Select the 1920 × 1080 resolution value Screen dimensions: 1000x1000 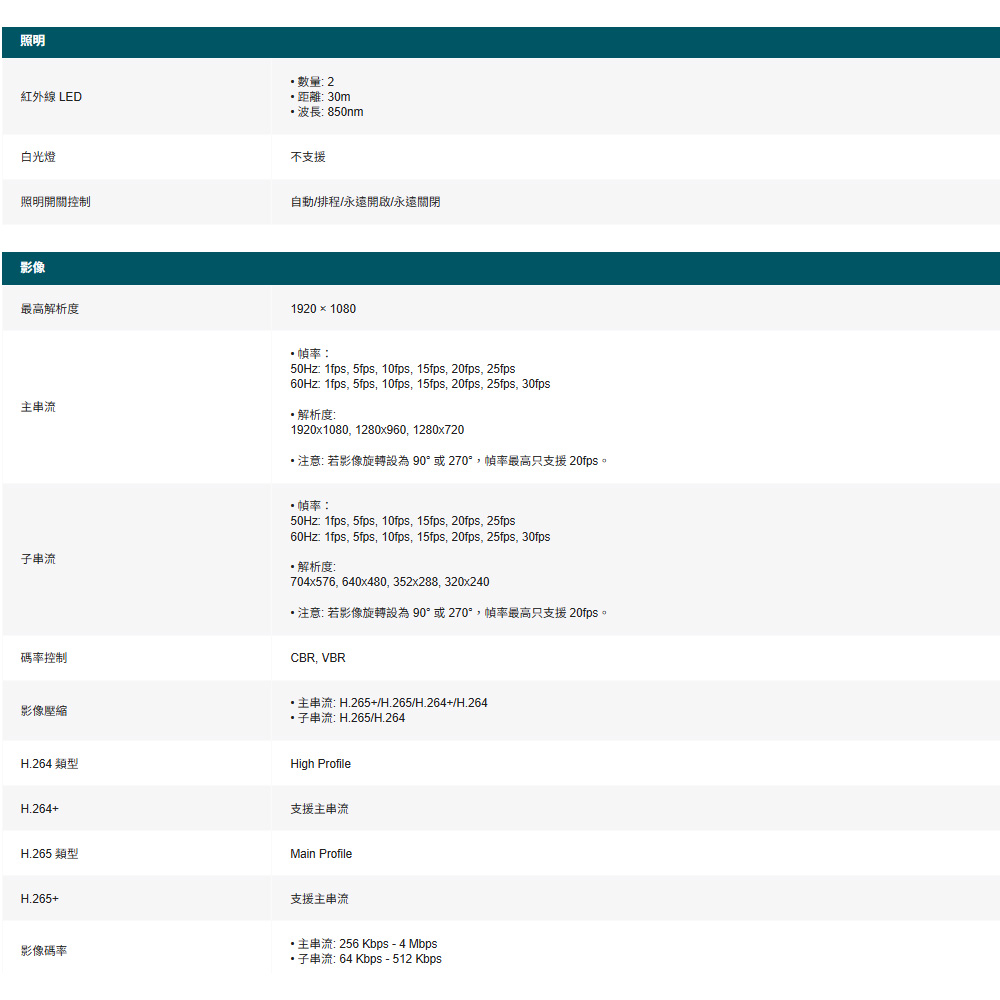click(323, 309)
